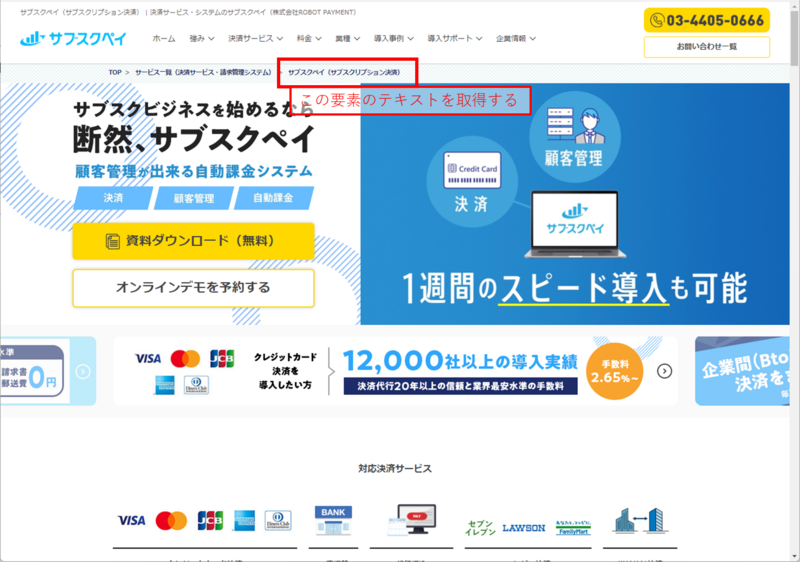
Task: Expand the 導入事例 dropdown menu
Action: pos(393,38)
